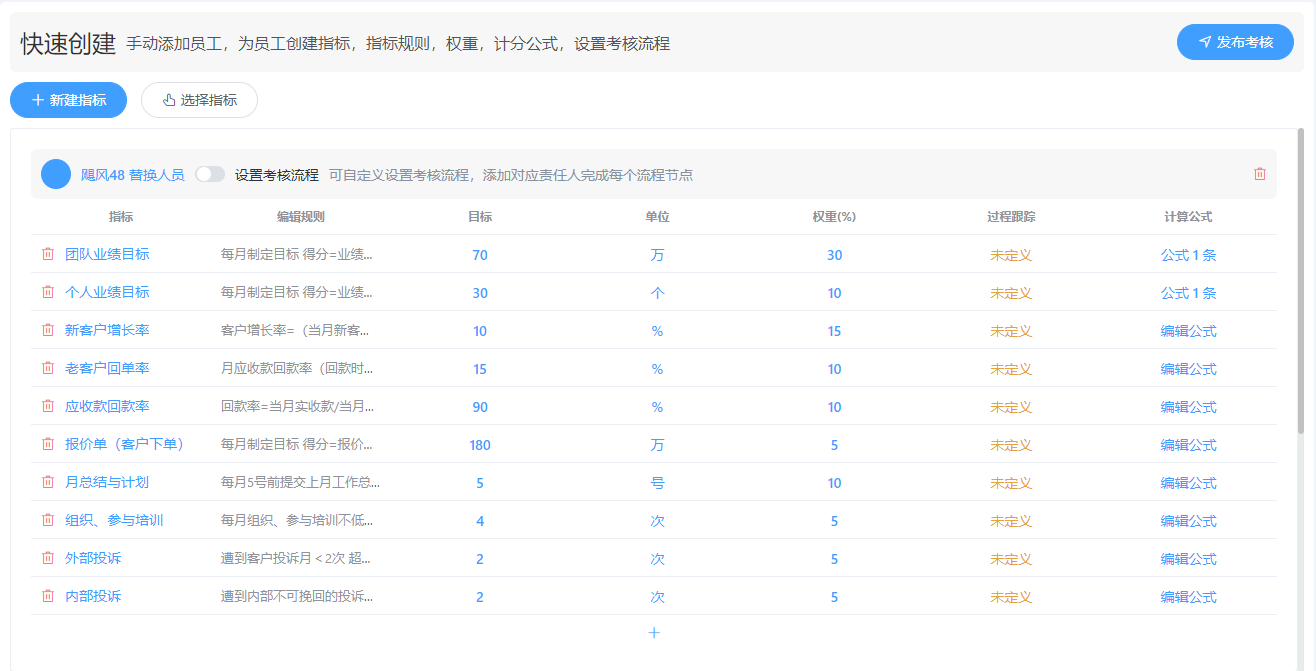Click the blue employee avatar circle
Image resolution: width=1316 pixels, height=671 pixels.
point(56,174)
